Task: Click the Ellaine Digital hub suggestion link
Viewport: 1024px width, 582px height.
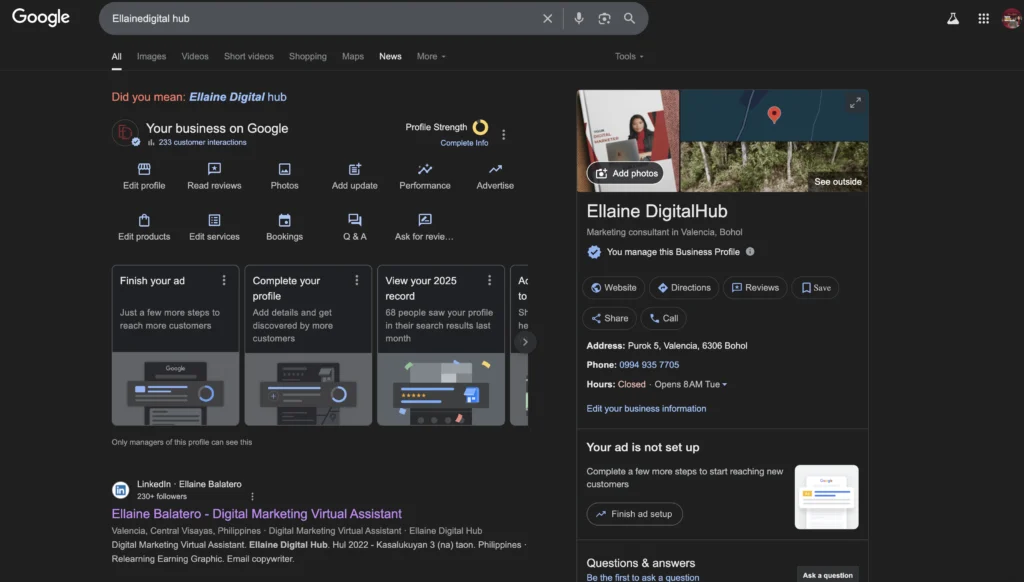Action: click(238, 97)
